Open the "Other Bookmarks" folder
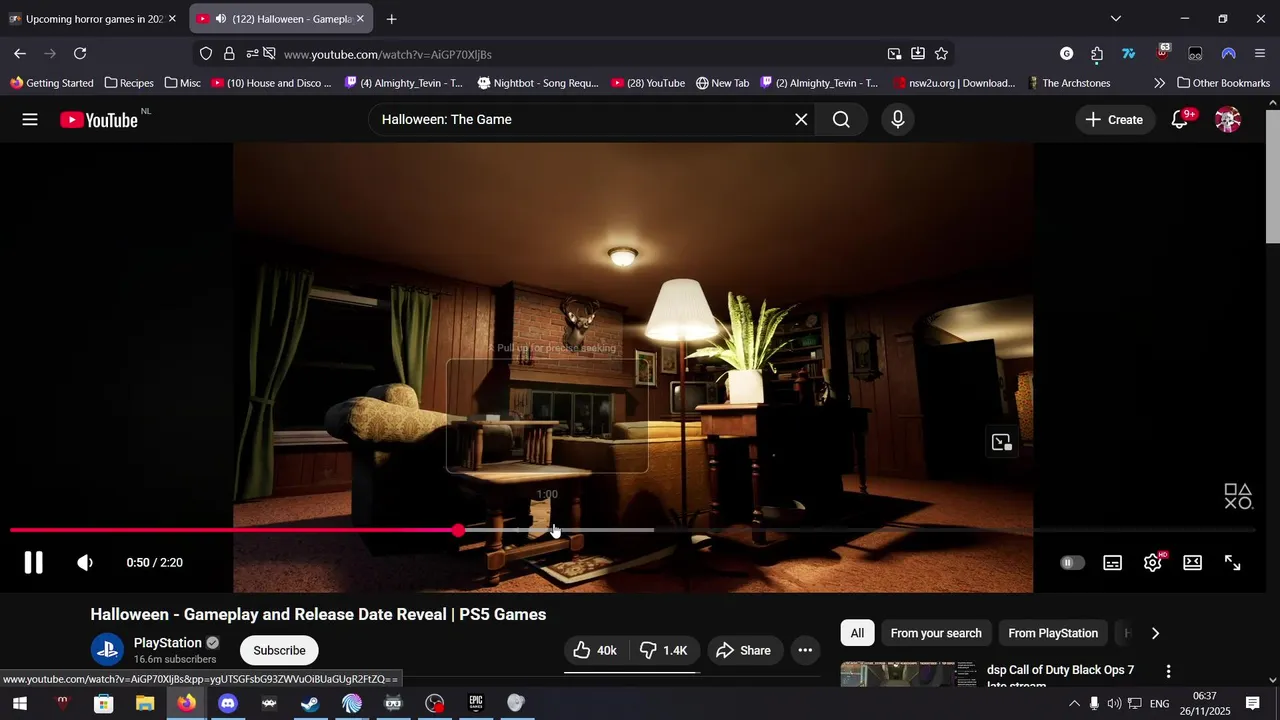1280x720 pixels. coord(1223,83)
